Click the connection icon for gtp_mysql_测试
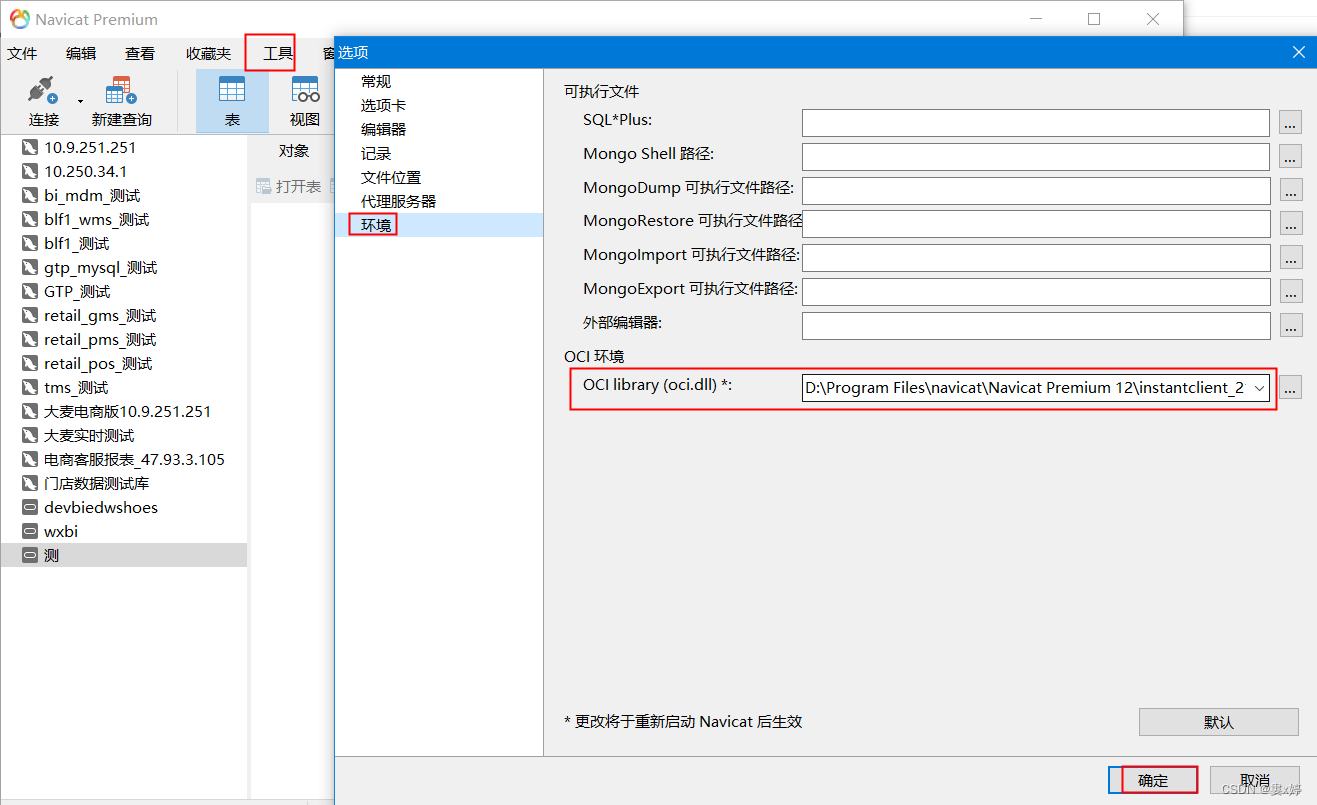This screenshot has width=1317, height=805. [30, 267]
